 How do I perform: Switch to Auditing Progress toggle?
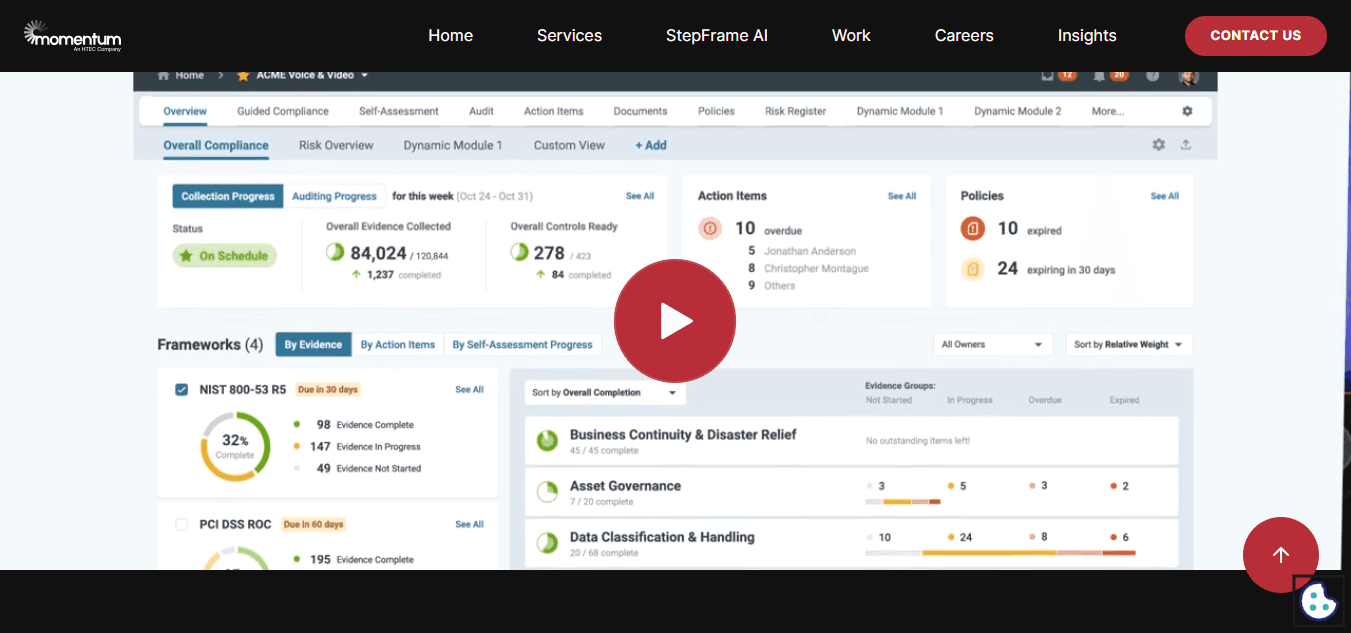pos(334,197)
